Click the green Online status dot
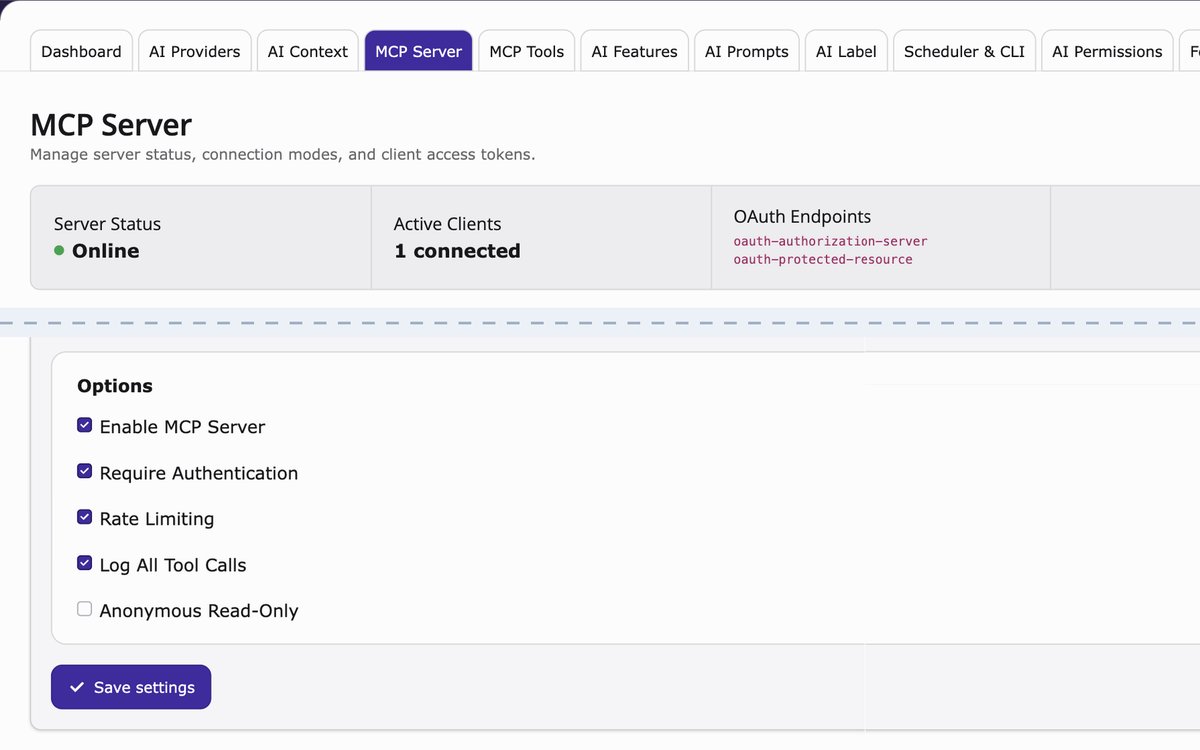This screenshot has width=1200, height=750. (x=59, y=251)
